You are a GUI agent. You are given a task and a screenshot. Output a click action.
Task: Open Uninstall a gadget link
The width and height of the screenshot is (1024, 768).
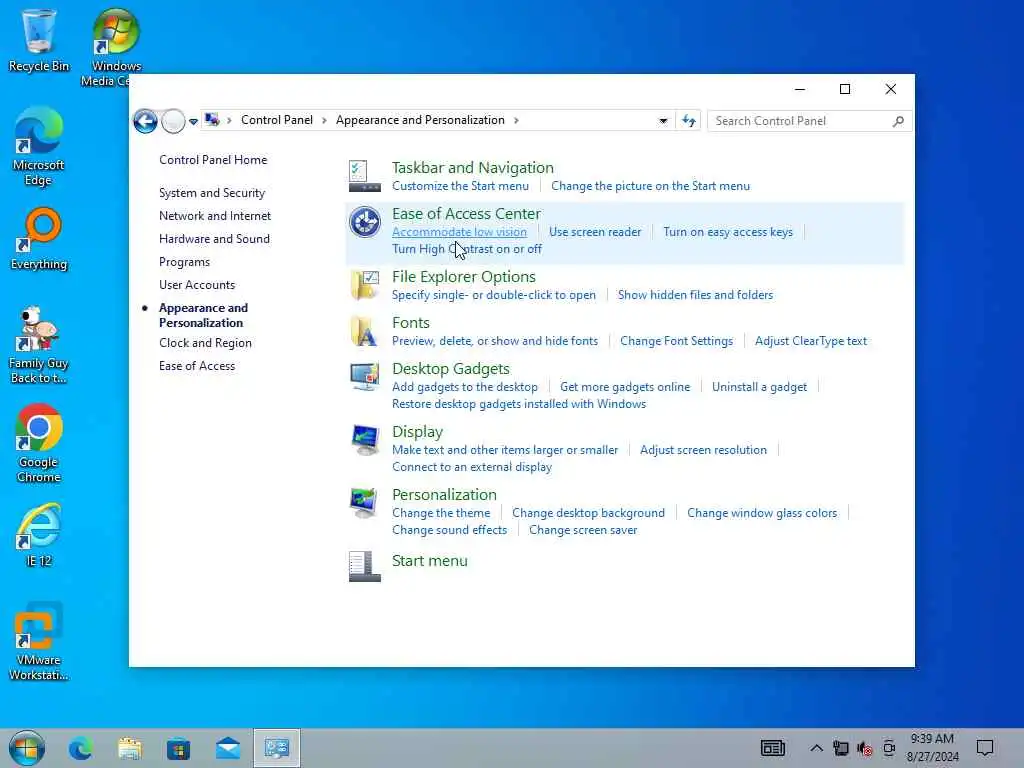[x=760, y=387]
